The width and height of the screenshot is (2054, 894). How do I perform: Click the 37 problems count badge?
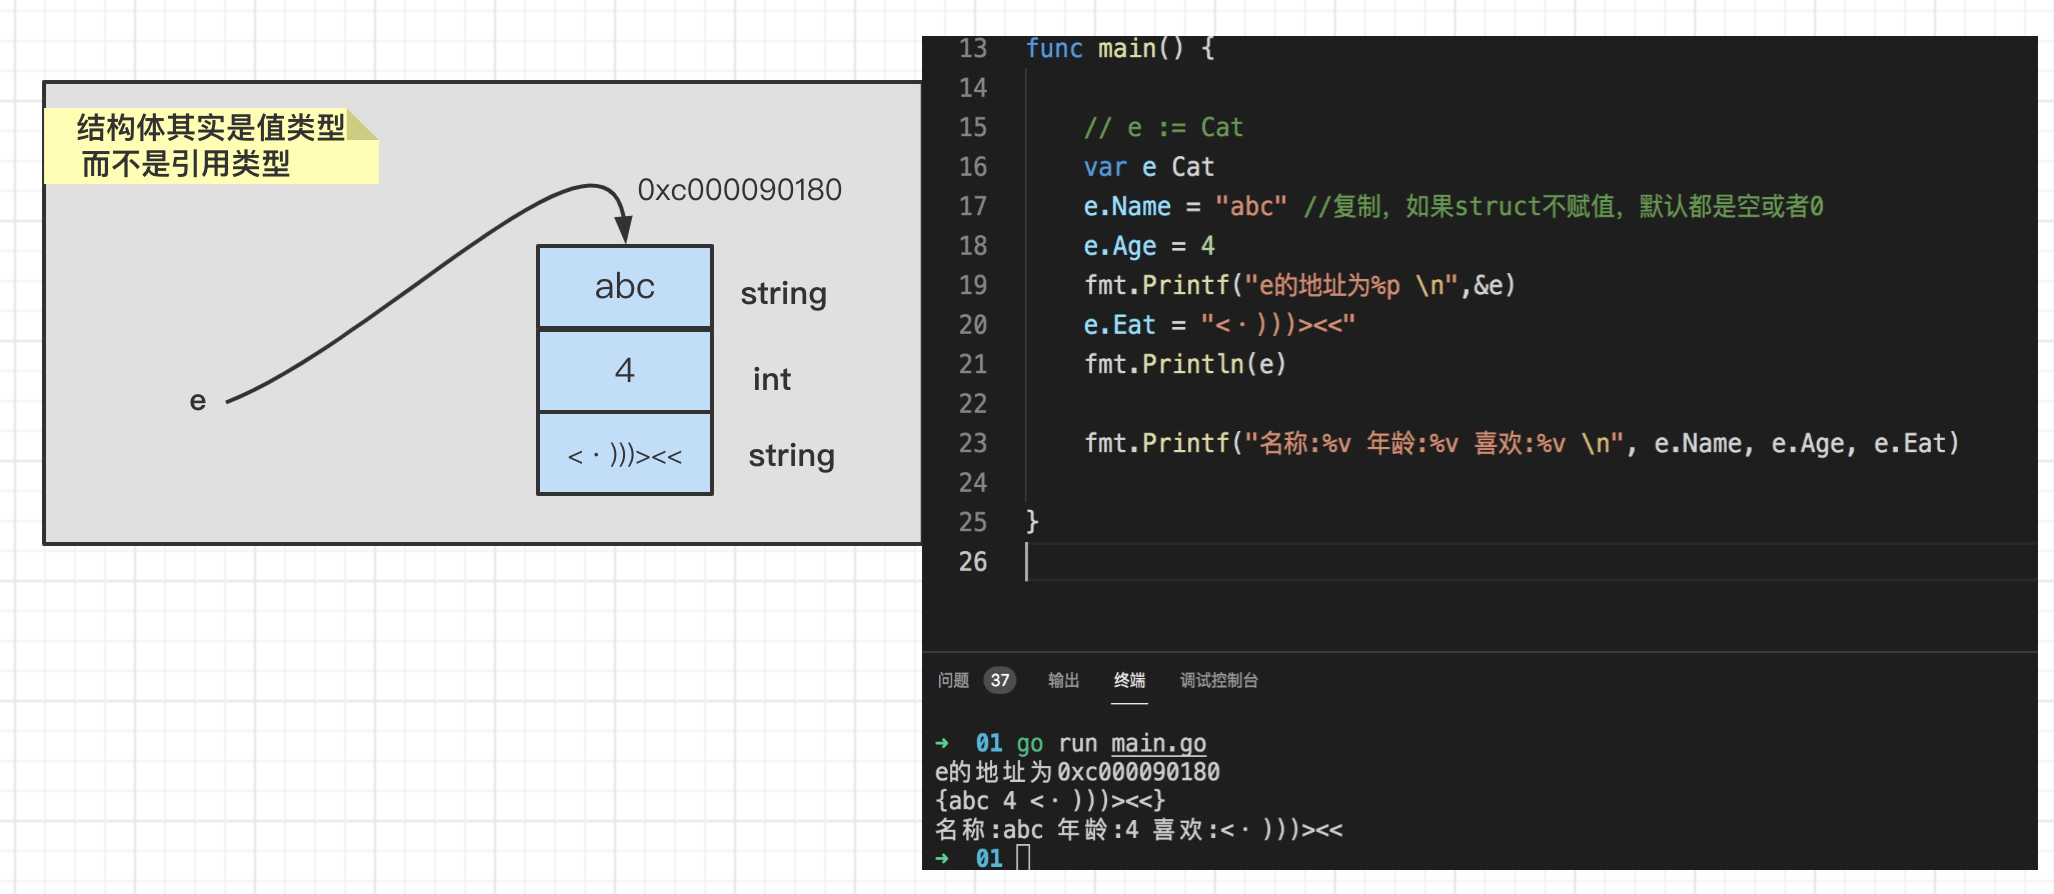[x=999, y=680]
